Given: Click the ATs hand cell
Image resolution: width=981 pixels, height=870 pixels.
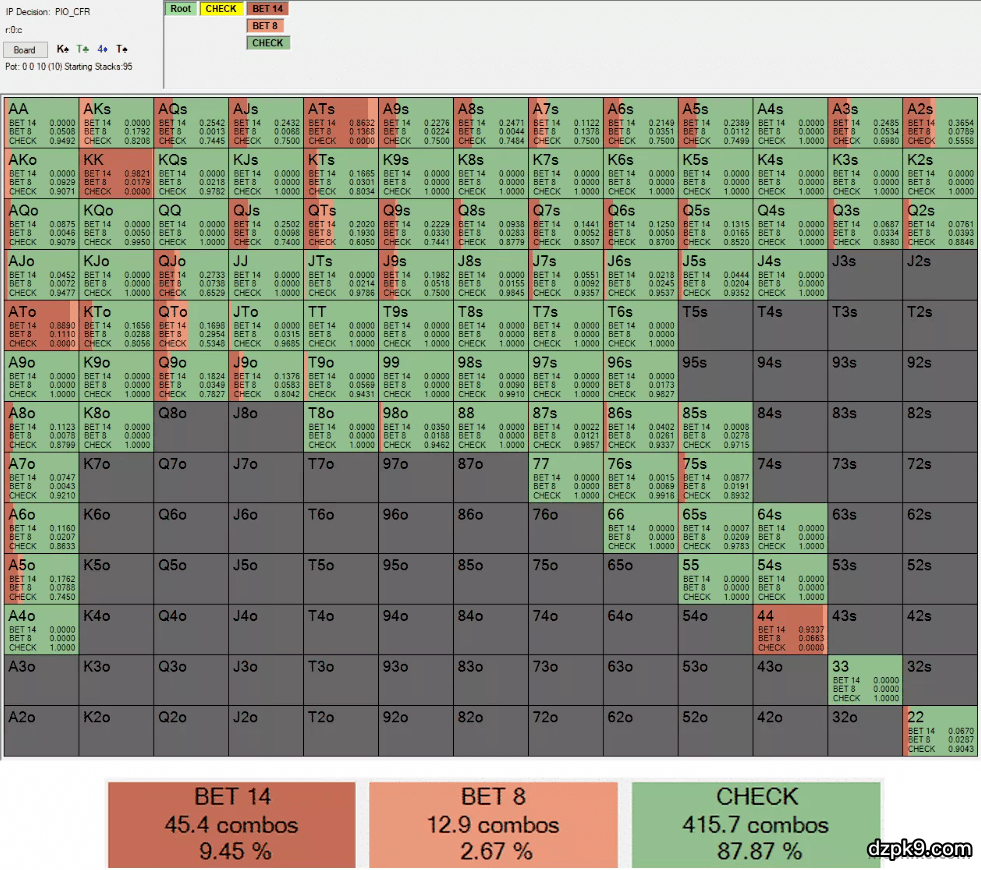Looking at the screenshot, I should tap(342, 122).
